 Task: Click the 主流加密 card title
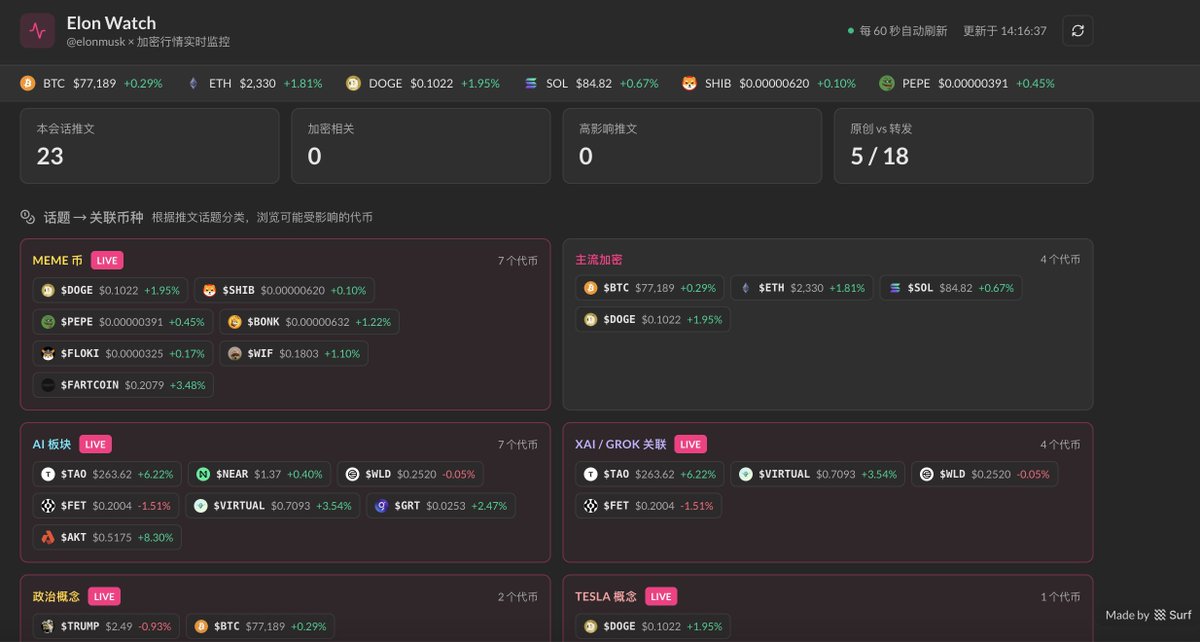(x=599, y=260)
